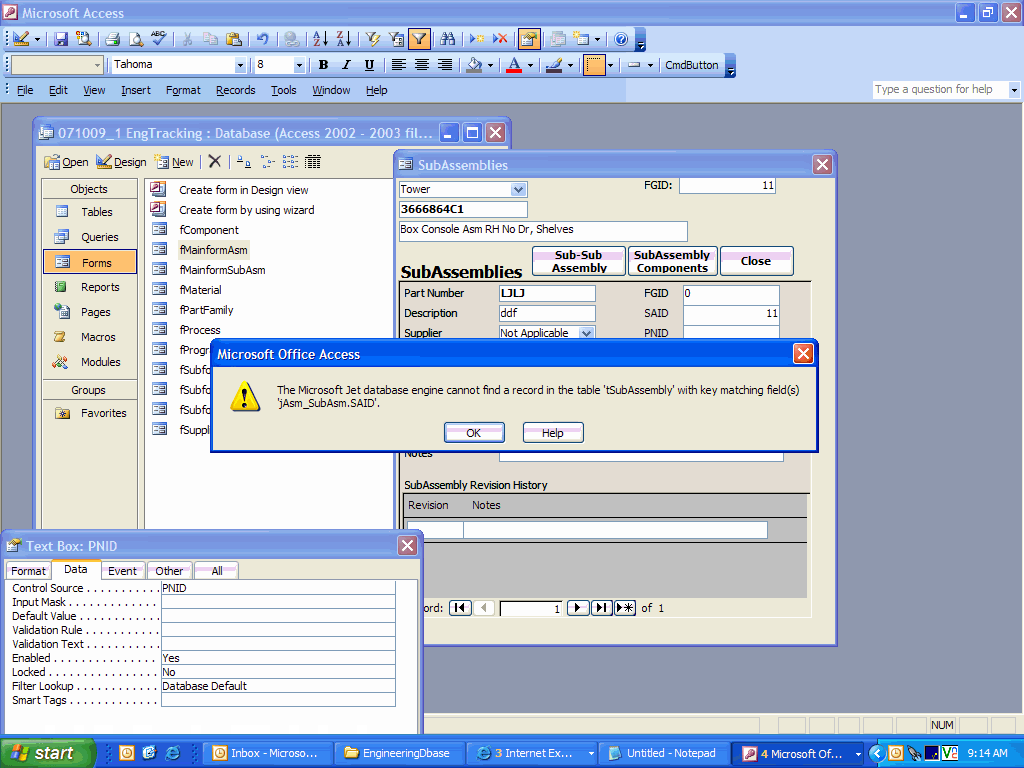Screen dimensions: 1024x768
Task: Select Center alignment formatting
Action: (x=422, y=65)
